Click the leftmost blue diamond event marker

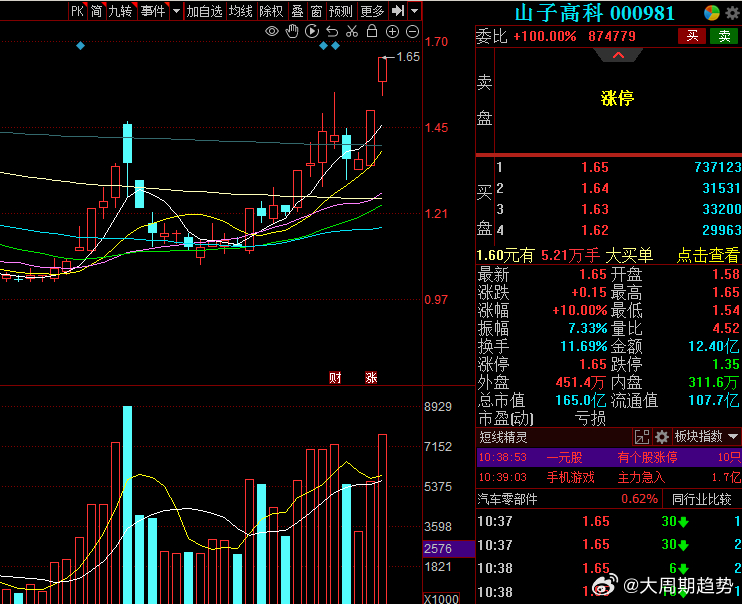click(80, 46)
